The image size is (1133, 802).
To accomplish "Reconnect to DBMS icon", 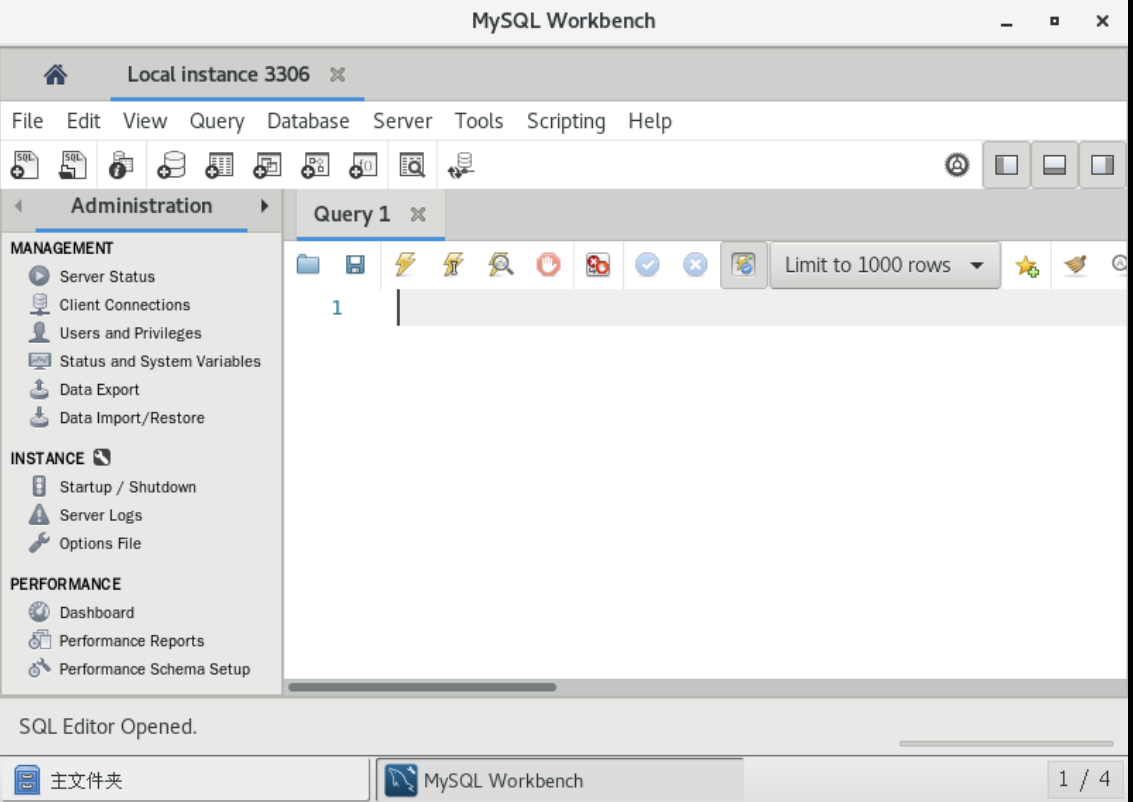I will pos(461,165).
